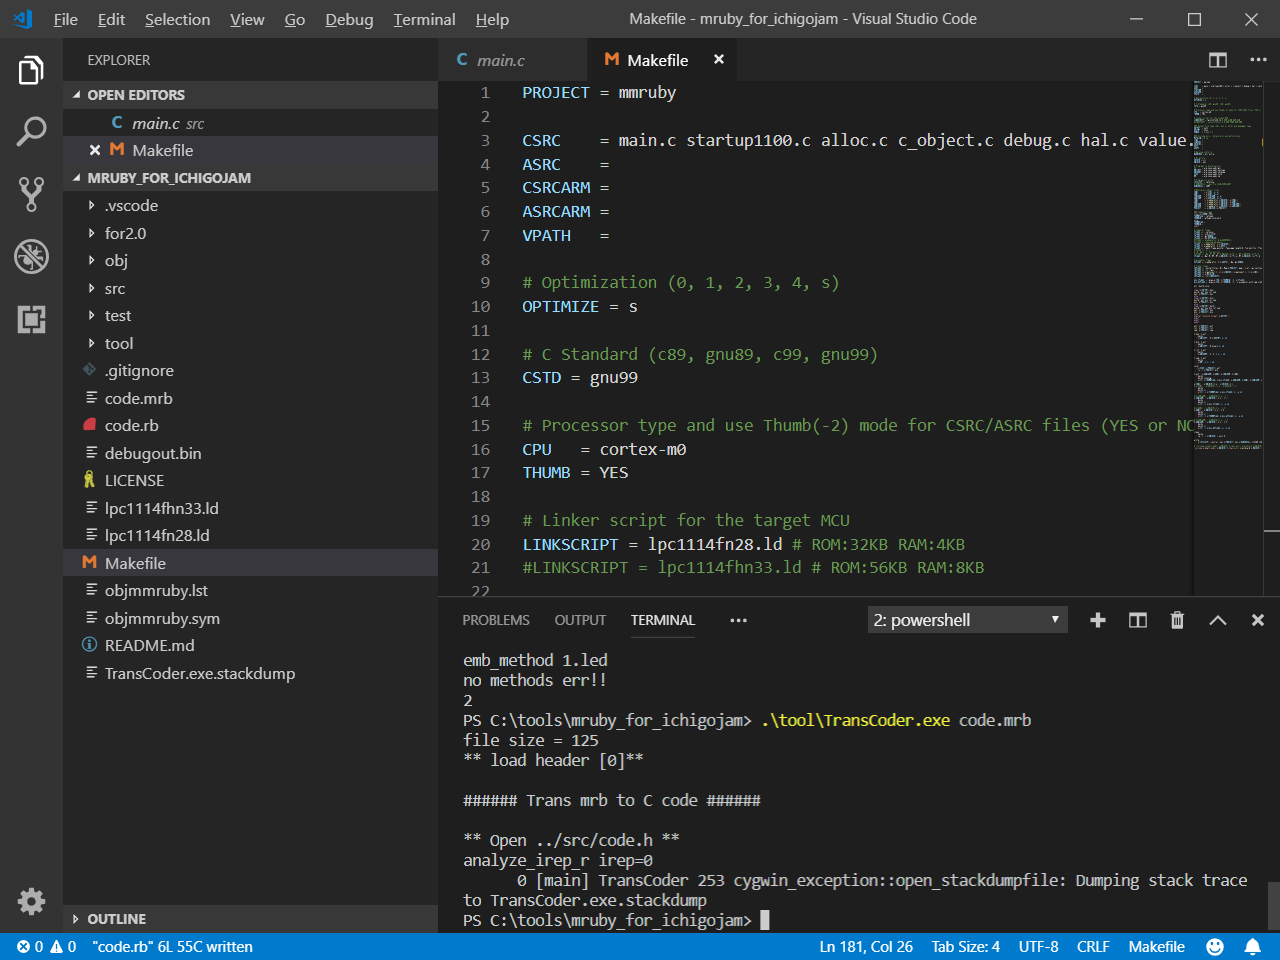The height and width of the screenshot is (960, 1280).
Task: Click the Ln 181, Col 26 indicator
Action: [866, 946]
